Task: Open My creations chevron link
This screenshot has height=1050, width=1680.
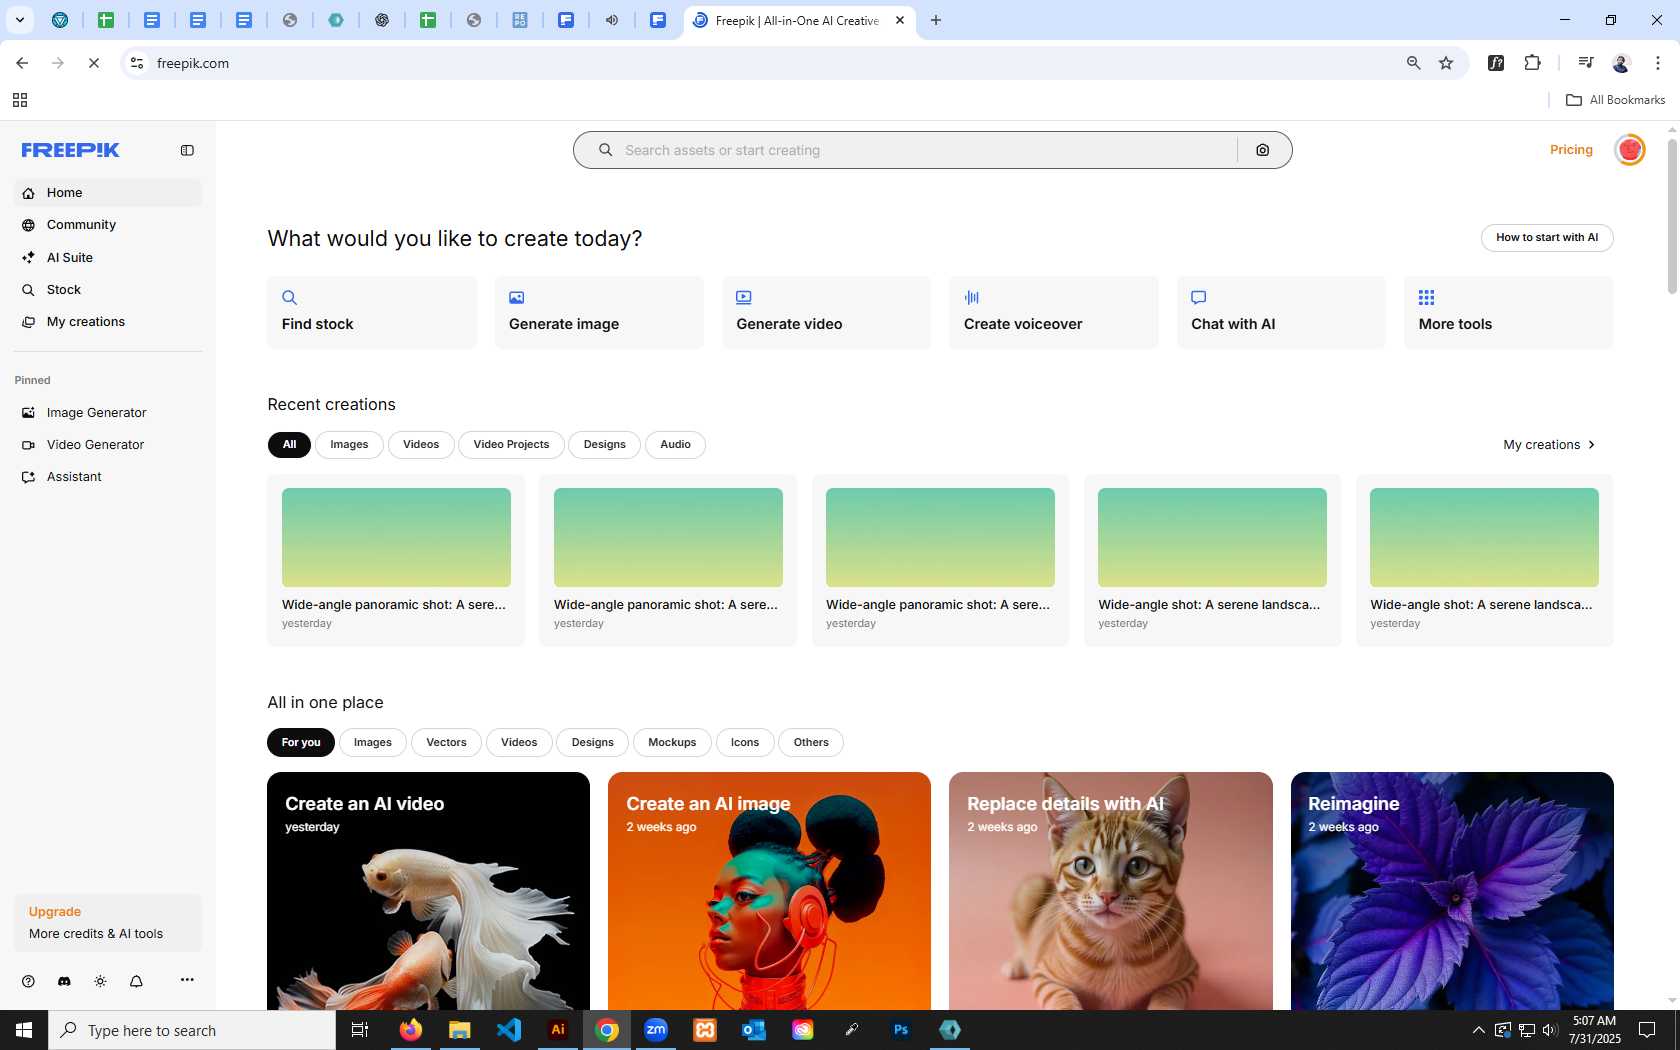Action: (1550, 445)
